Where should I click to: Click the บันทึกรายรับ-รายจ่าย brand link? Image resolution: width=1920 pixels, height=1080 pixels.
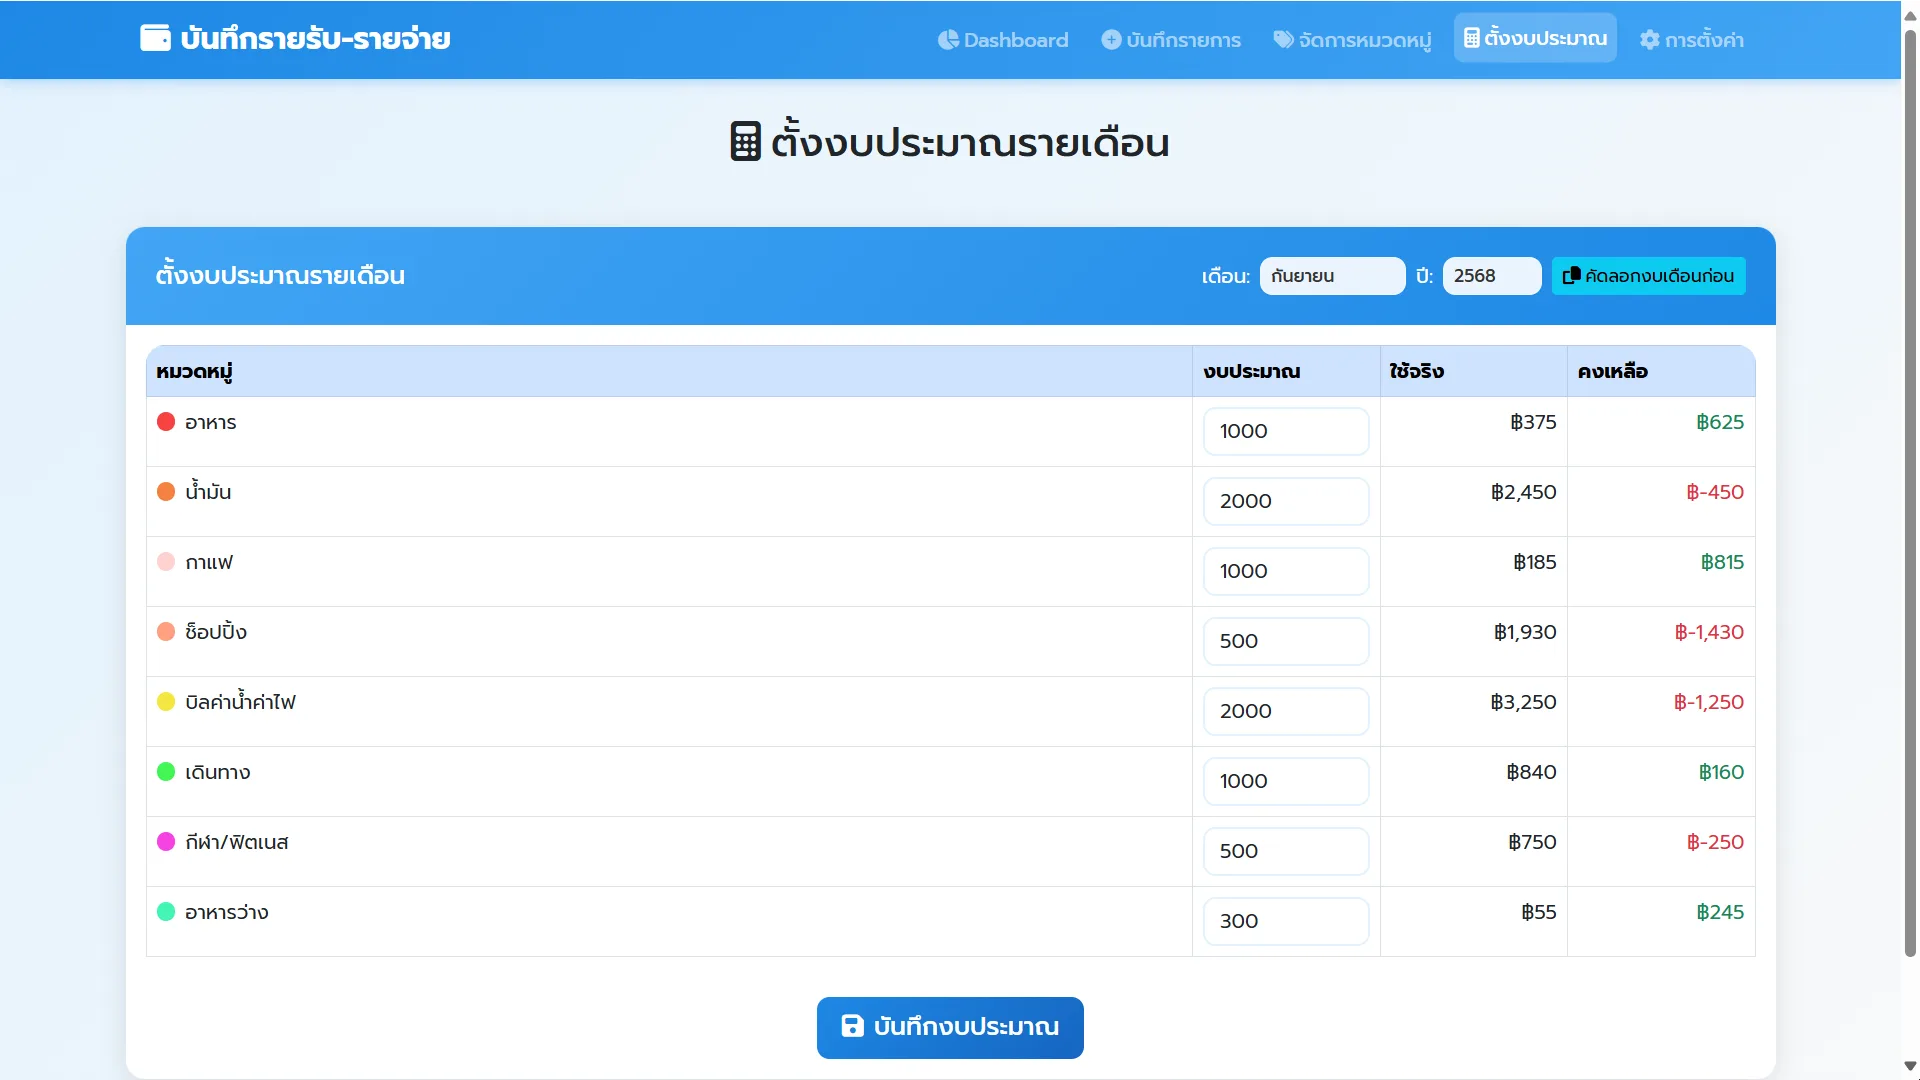[295, 38]
